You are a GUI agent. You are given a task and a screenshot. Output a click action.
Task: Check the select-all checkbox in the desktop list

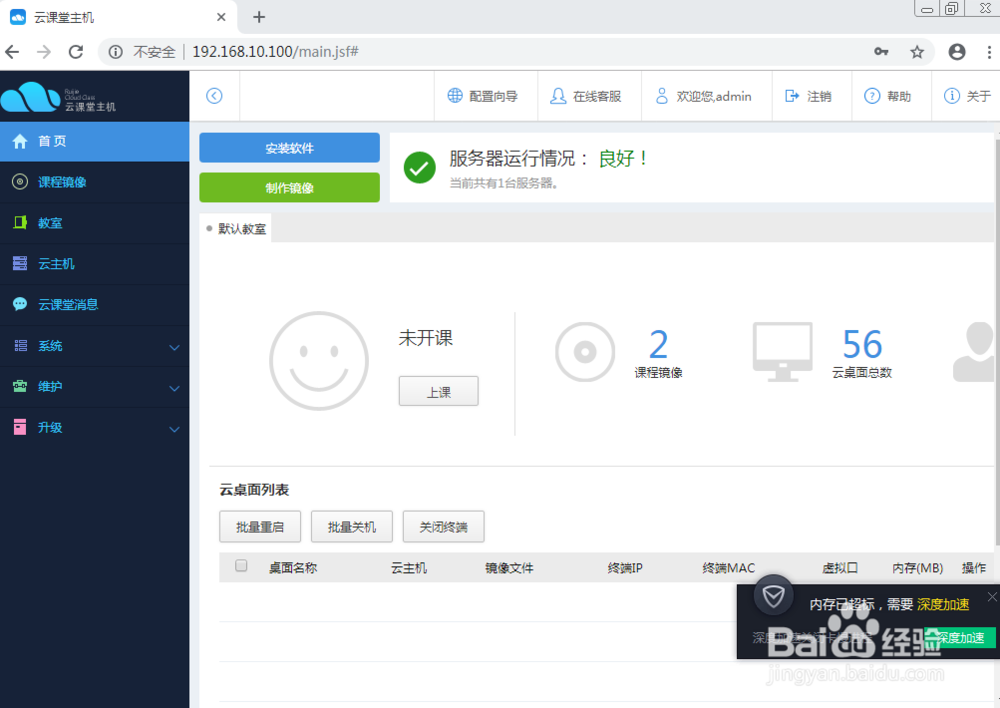click(240, 566)
